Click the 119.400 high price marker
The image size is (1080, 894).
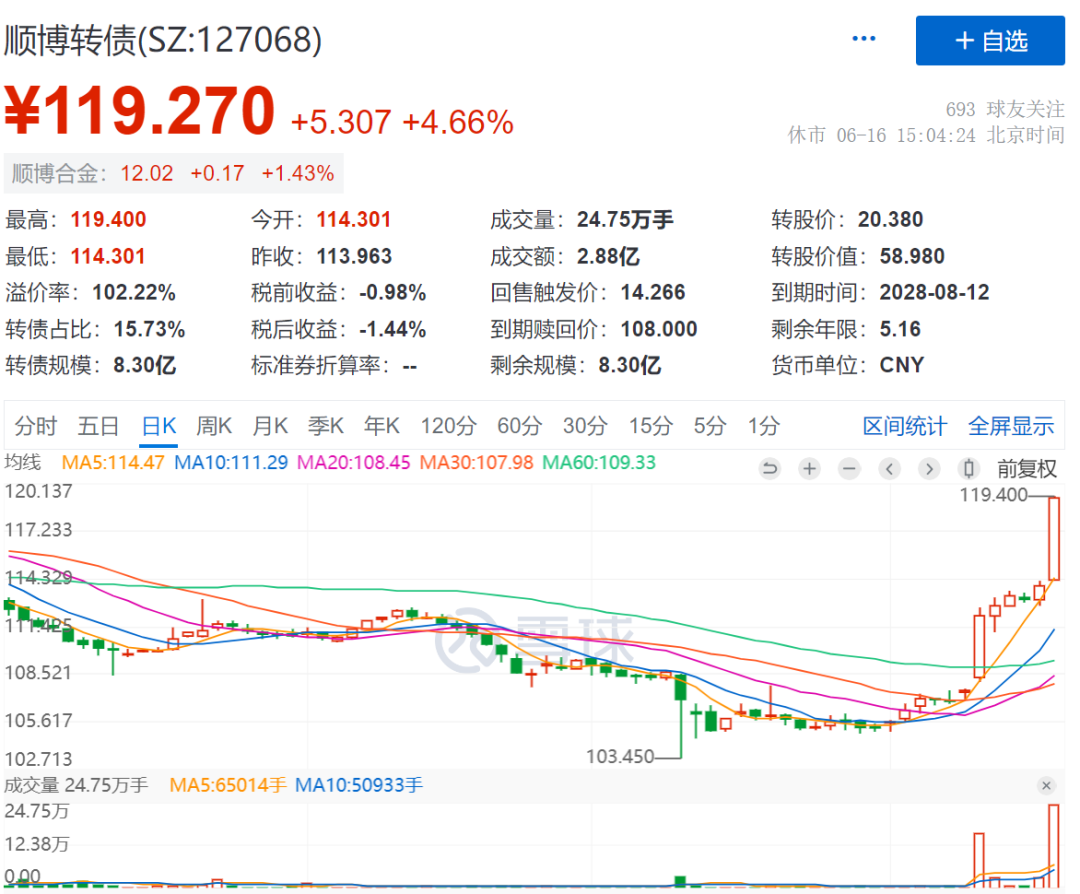993,495
